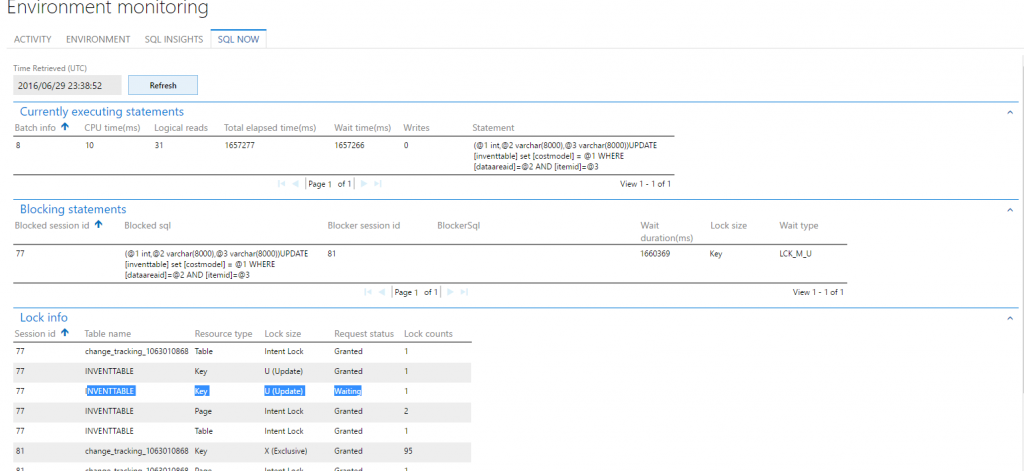Select the highlighted INVENTTABLE Waiting row
Viewport: 1024px width, 471px height.
pyautogui.click(x=240, y=391)
